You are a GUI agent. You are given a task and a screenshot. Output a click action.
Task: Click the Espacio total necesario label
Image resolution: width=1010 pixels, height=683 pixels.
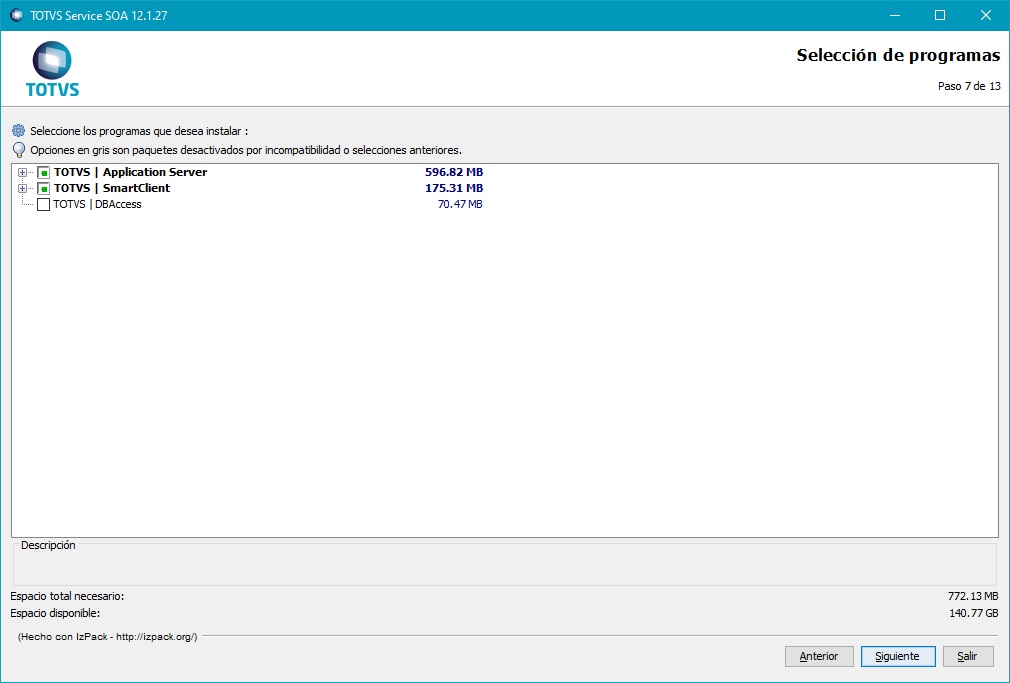pos(67,596)
